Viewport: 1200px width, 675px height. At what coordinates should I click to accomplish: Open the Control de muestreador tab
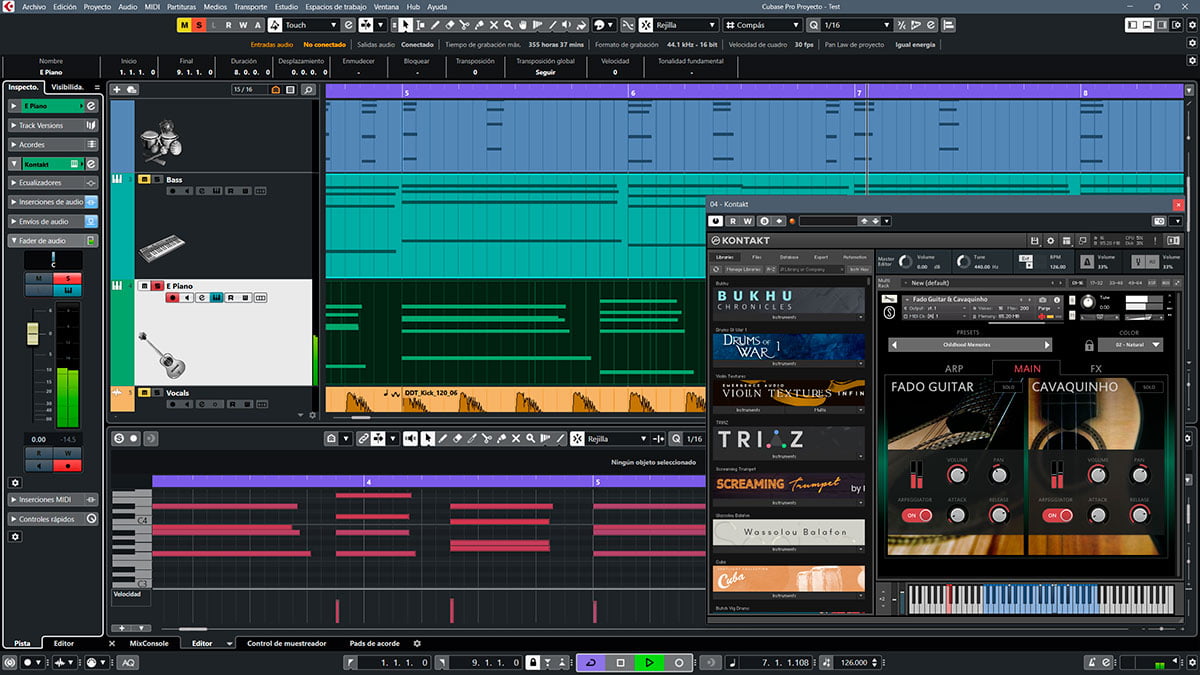point(286,643)
